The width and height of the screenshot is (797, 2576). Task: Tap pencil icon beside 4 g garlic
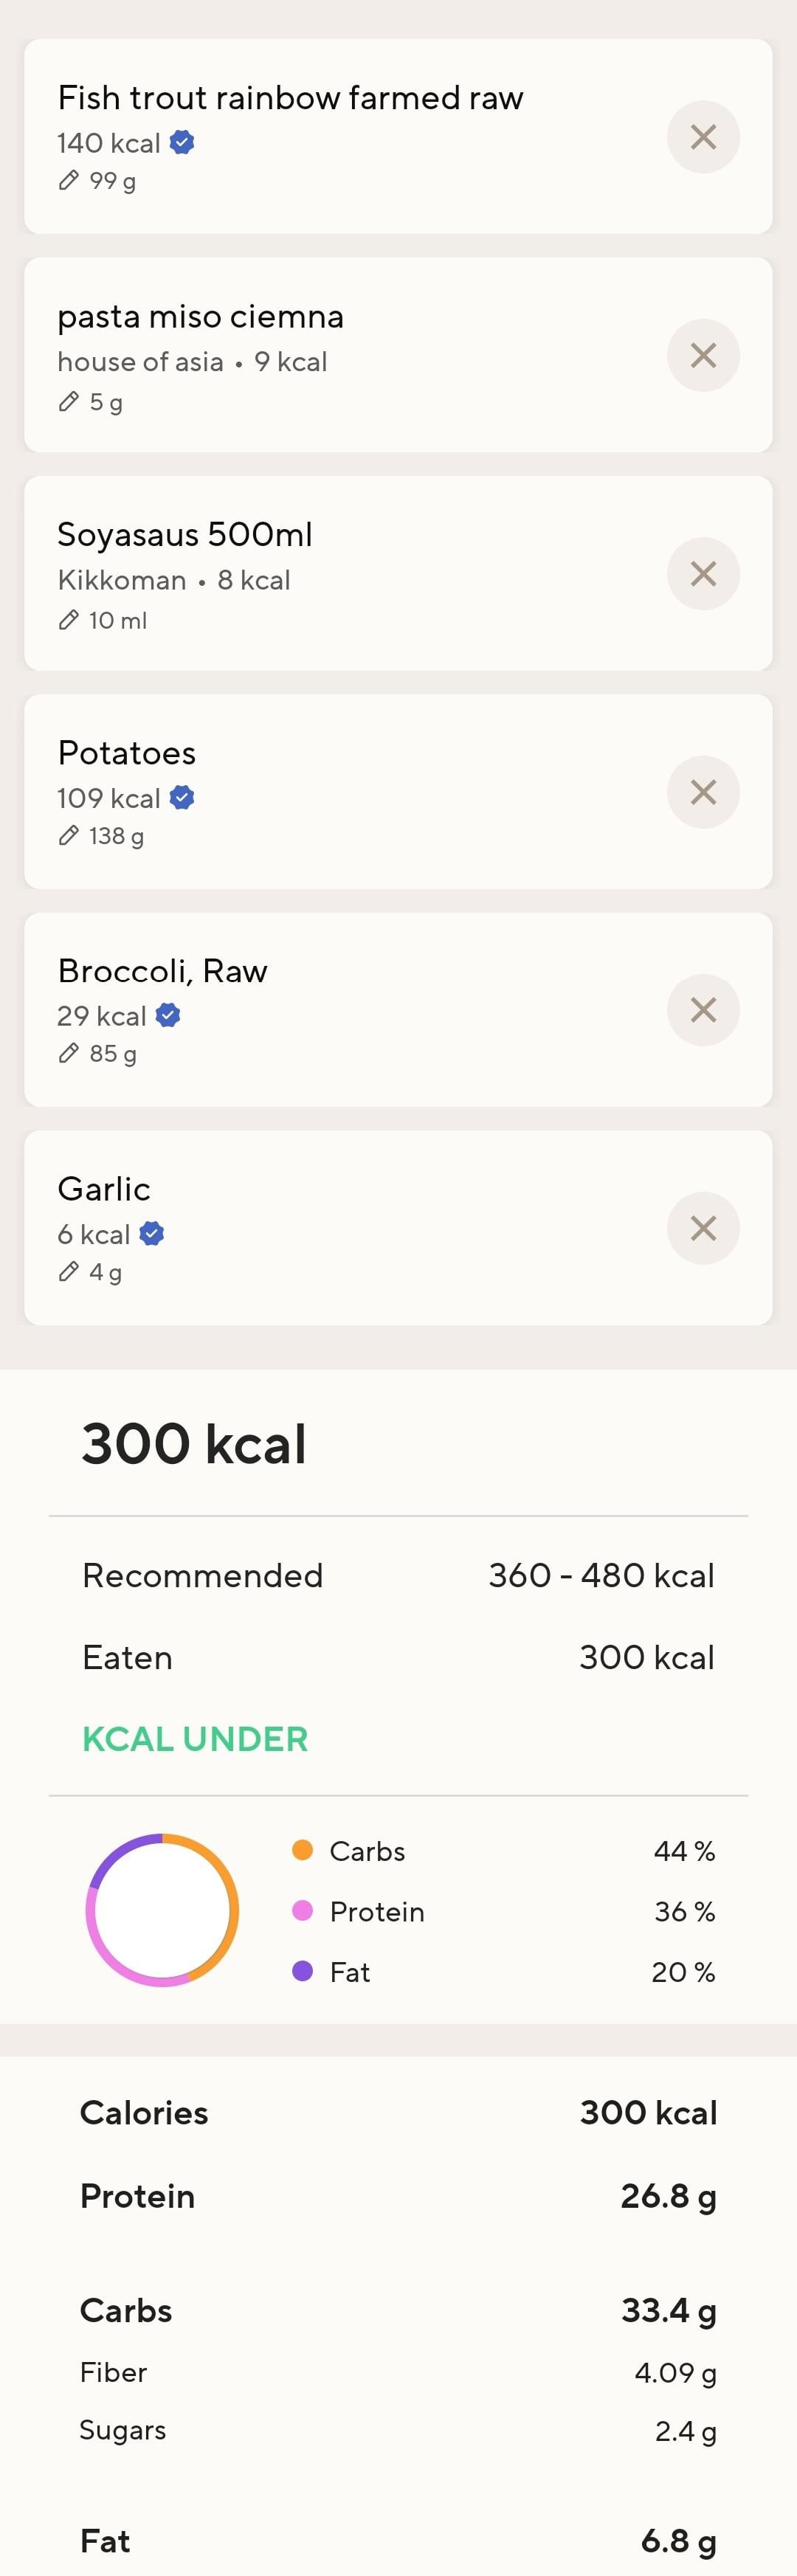click(x=68, y=1272)
